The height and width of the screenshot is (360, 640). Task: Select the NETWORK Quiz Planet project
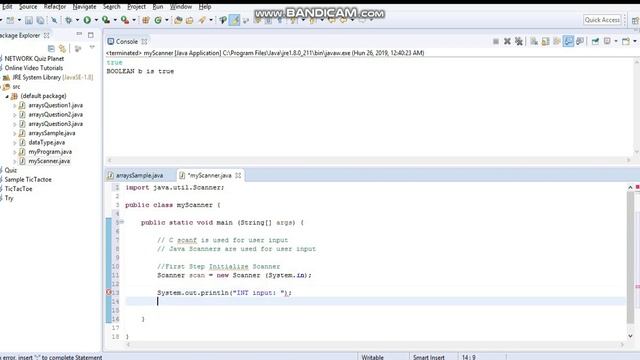click(x=34, y=59)
